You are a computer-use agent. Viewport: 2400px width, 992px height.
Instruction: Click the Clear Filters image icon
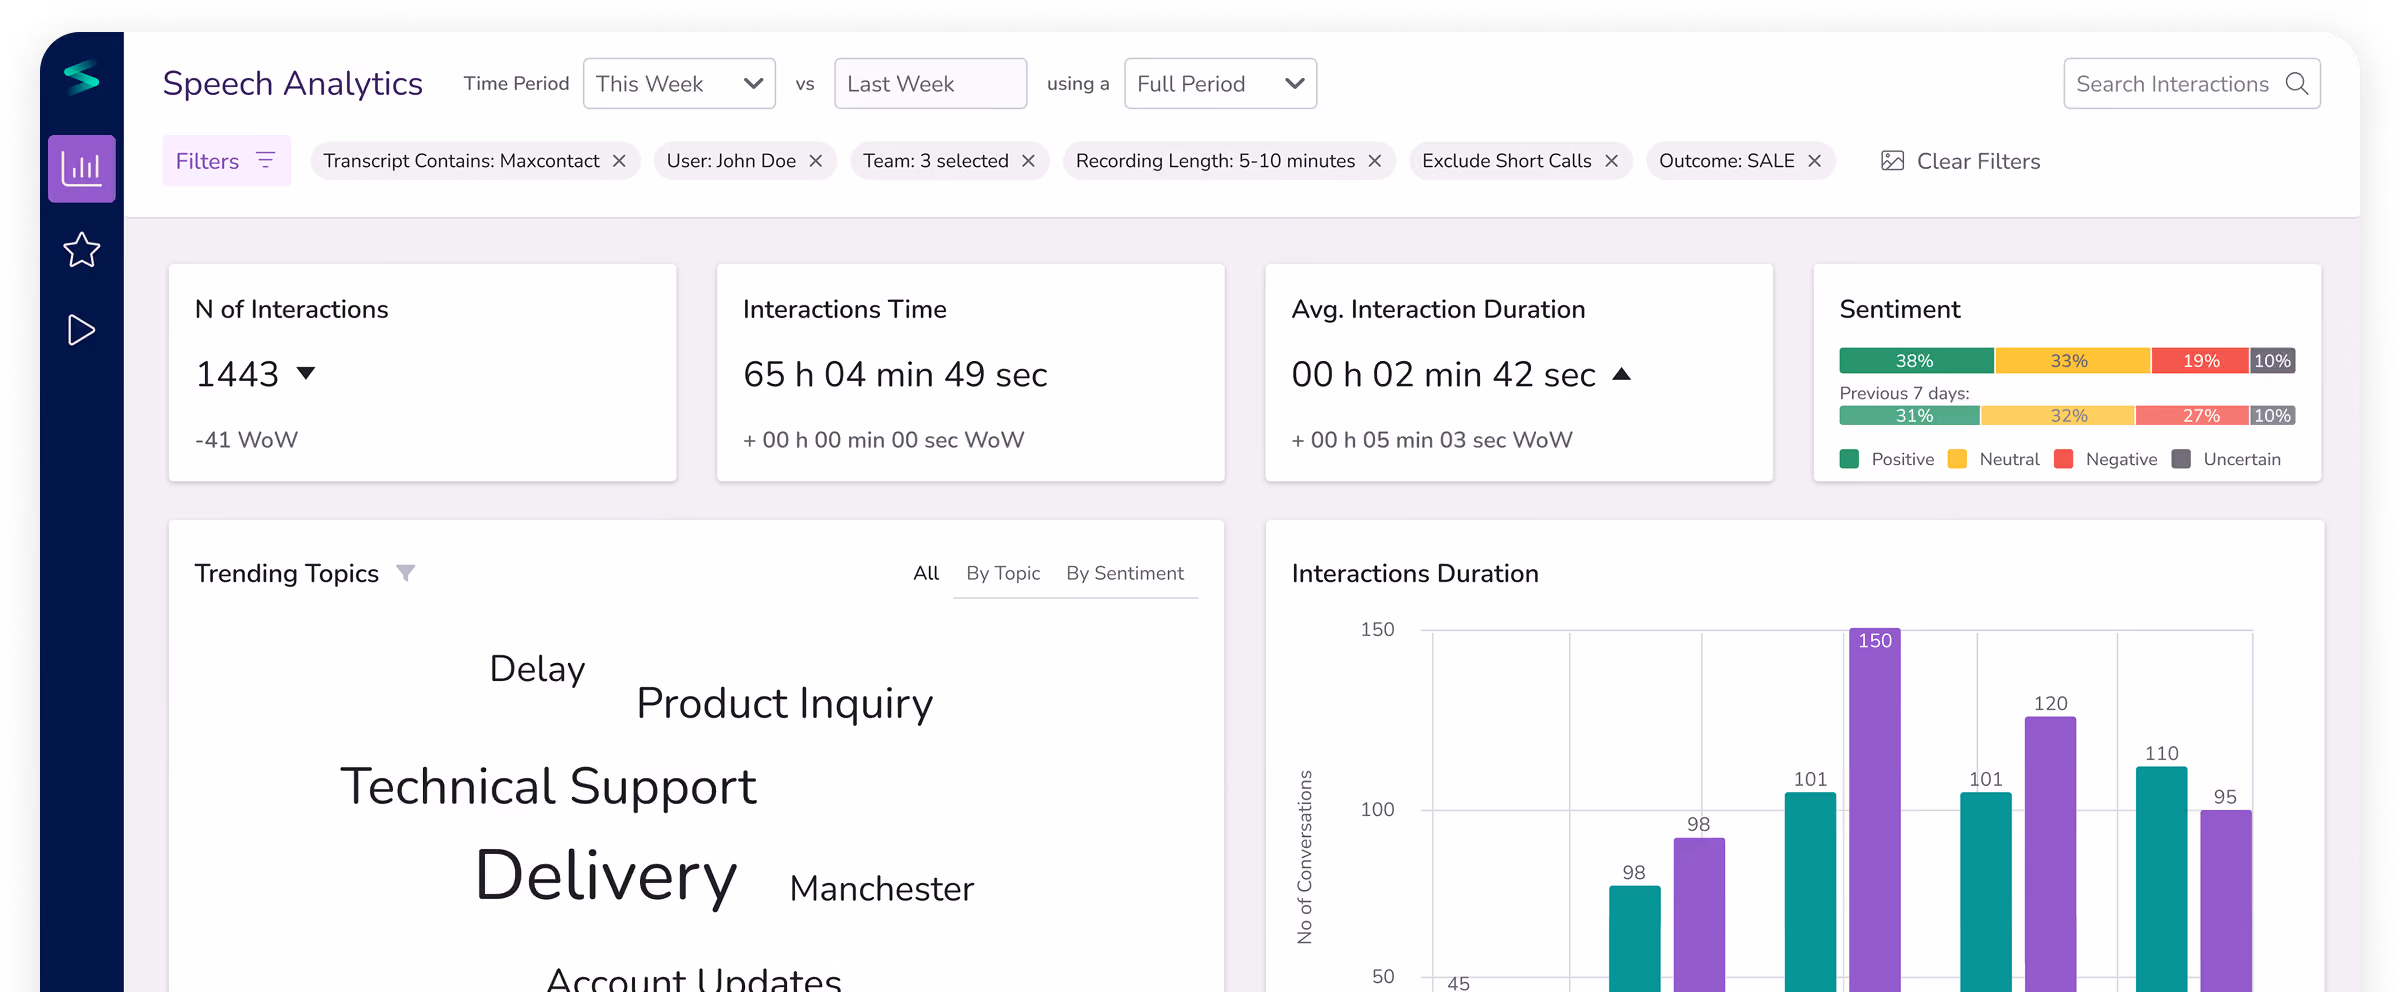(1892, 161)
